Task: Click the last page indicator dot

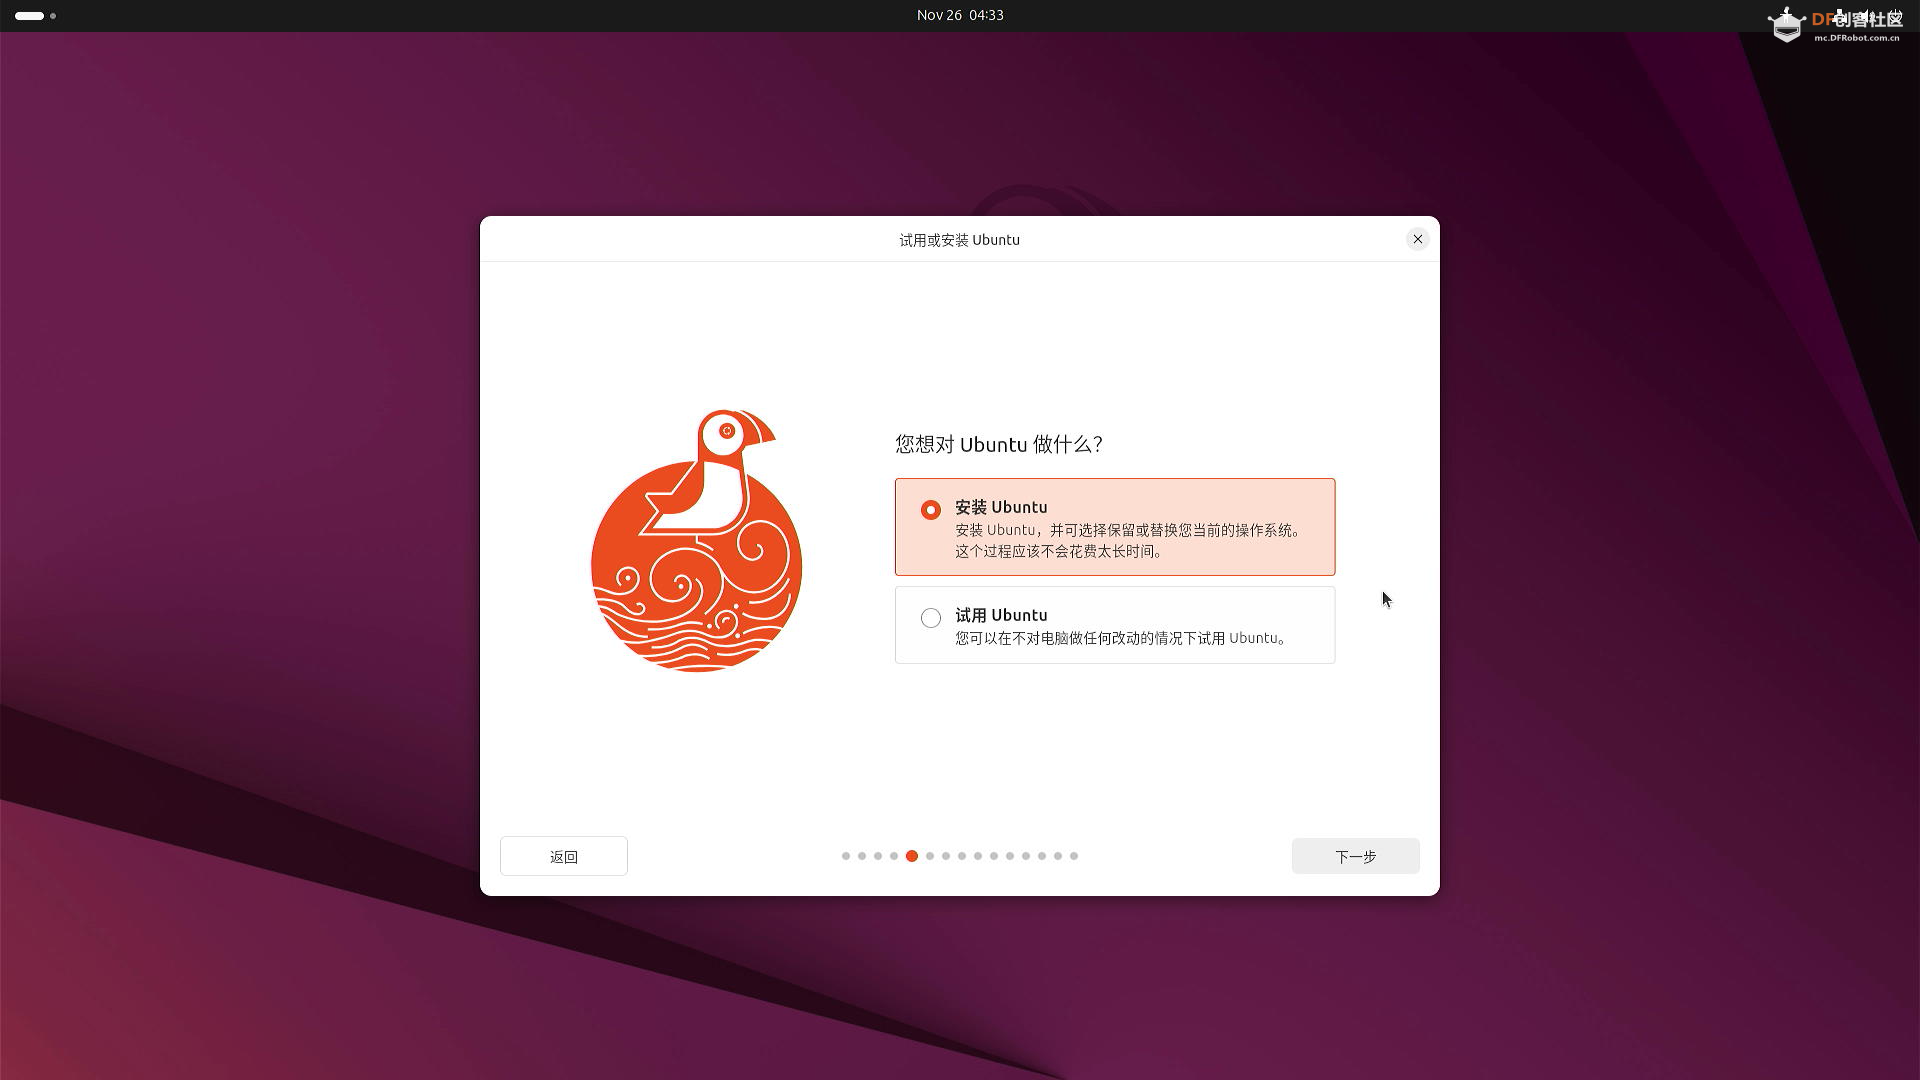Action: pyautogui.click(x=1074, y=856)
